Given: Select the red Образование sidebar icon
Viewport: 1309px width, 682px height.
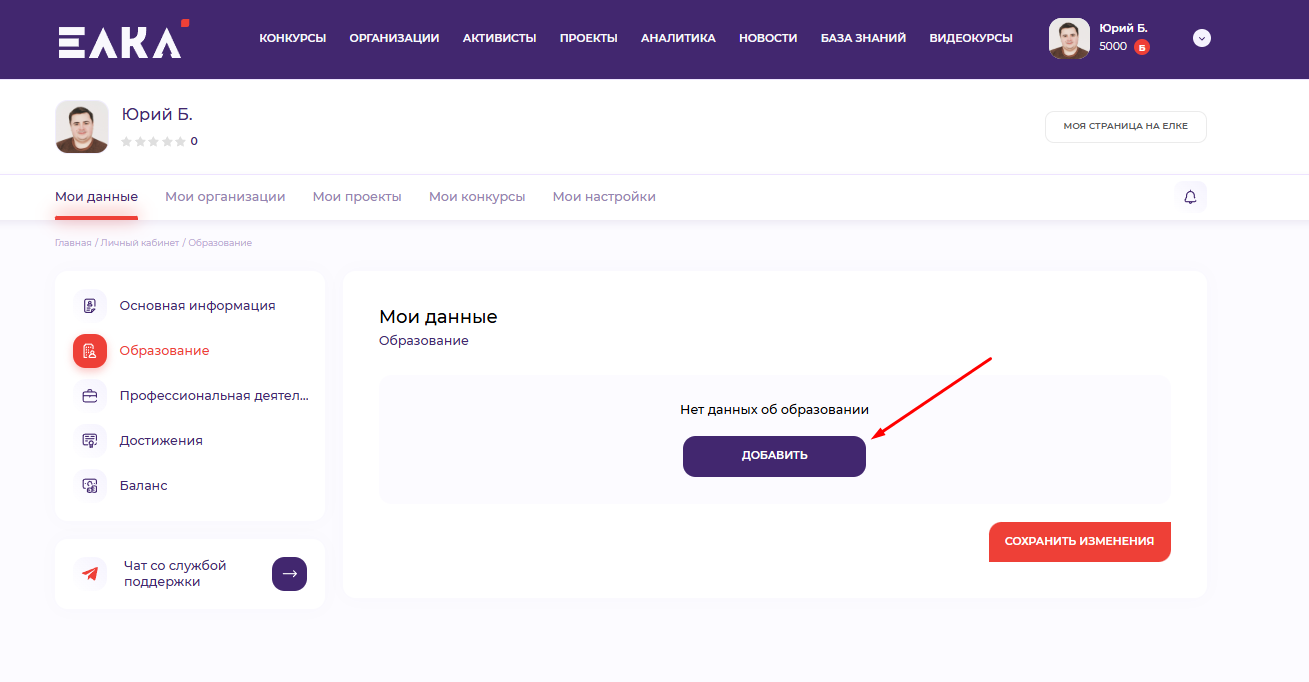Looking at the screenshot, I should pos(90,351).
